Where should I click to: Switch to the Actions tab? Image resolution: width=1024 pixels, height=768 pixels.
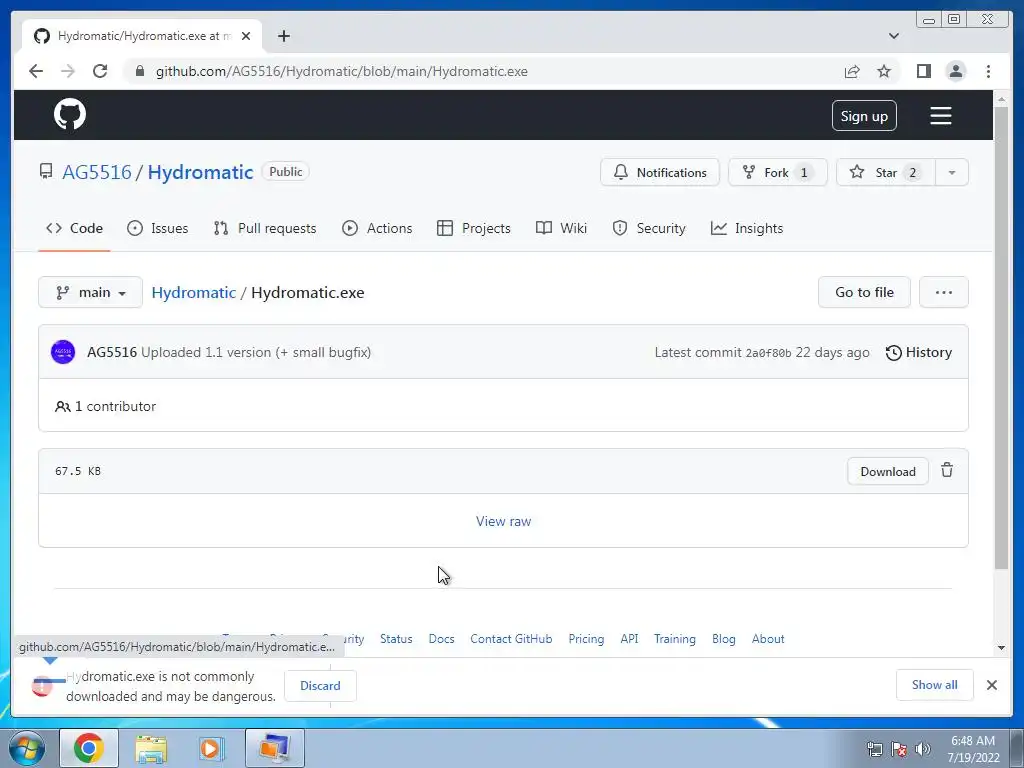(377, 228)
